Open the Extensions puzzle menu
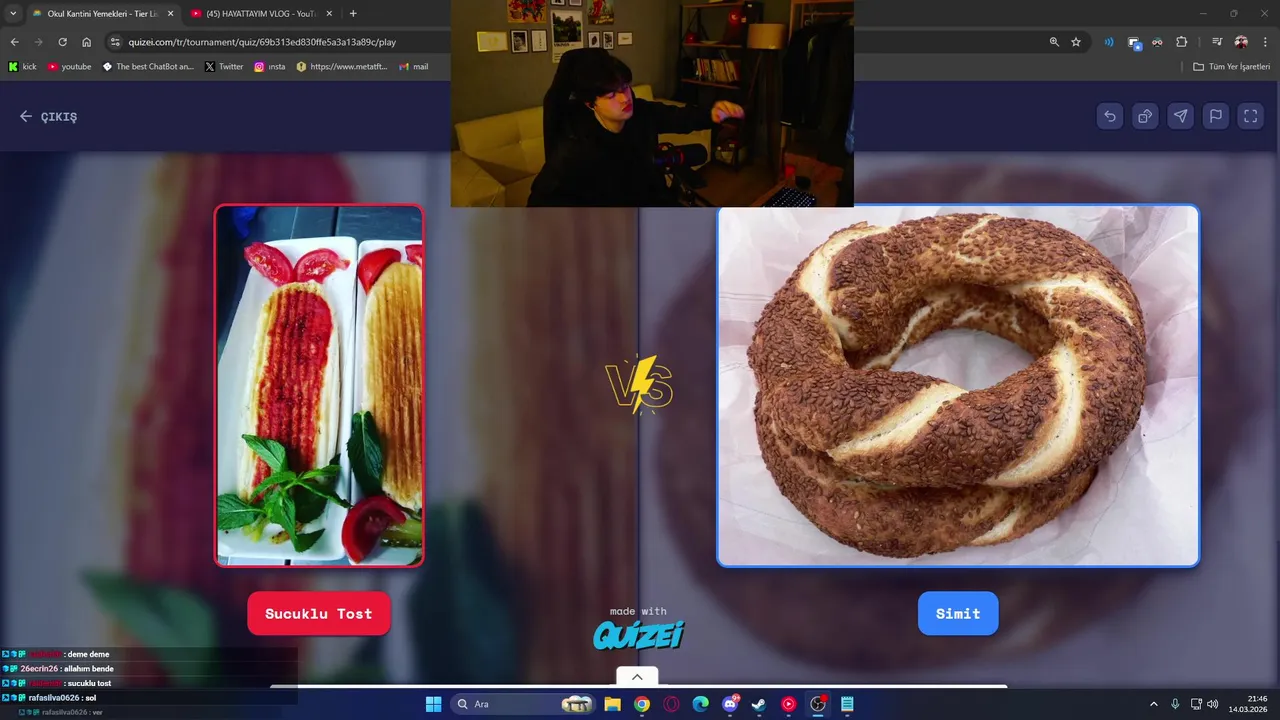Screen dimensions: 1280x720 1181,42
